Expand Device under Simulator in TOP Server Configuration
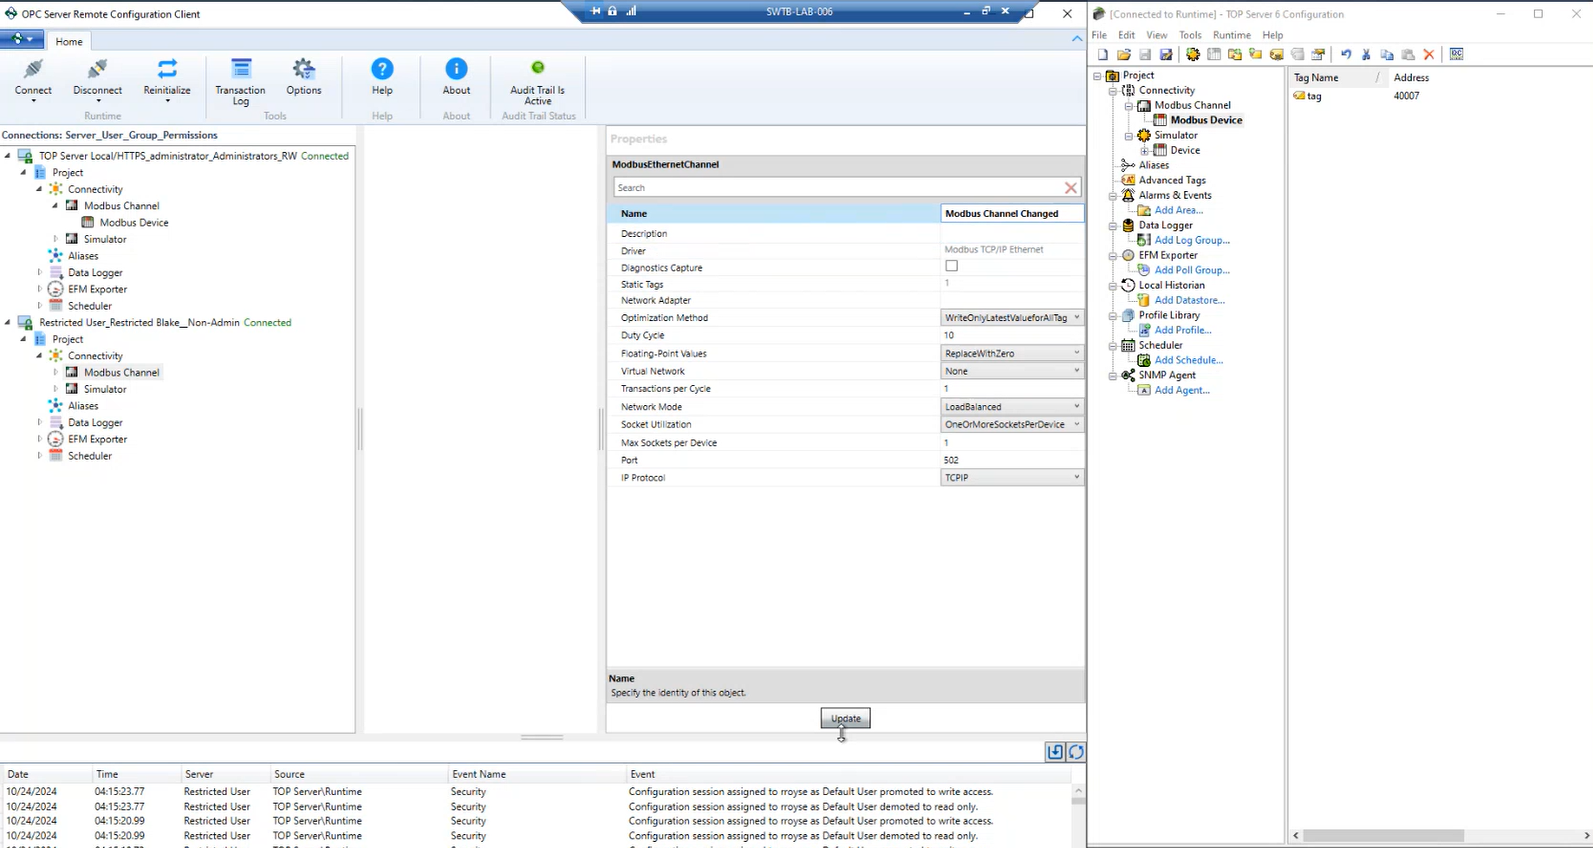Screen dimensions: 1593x848 (x=1145, y=151)
